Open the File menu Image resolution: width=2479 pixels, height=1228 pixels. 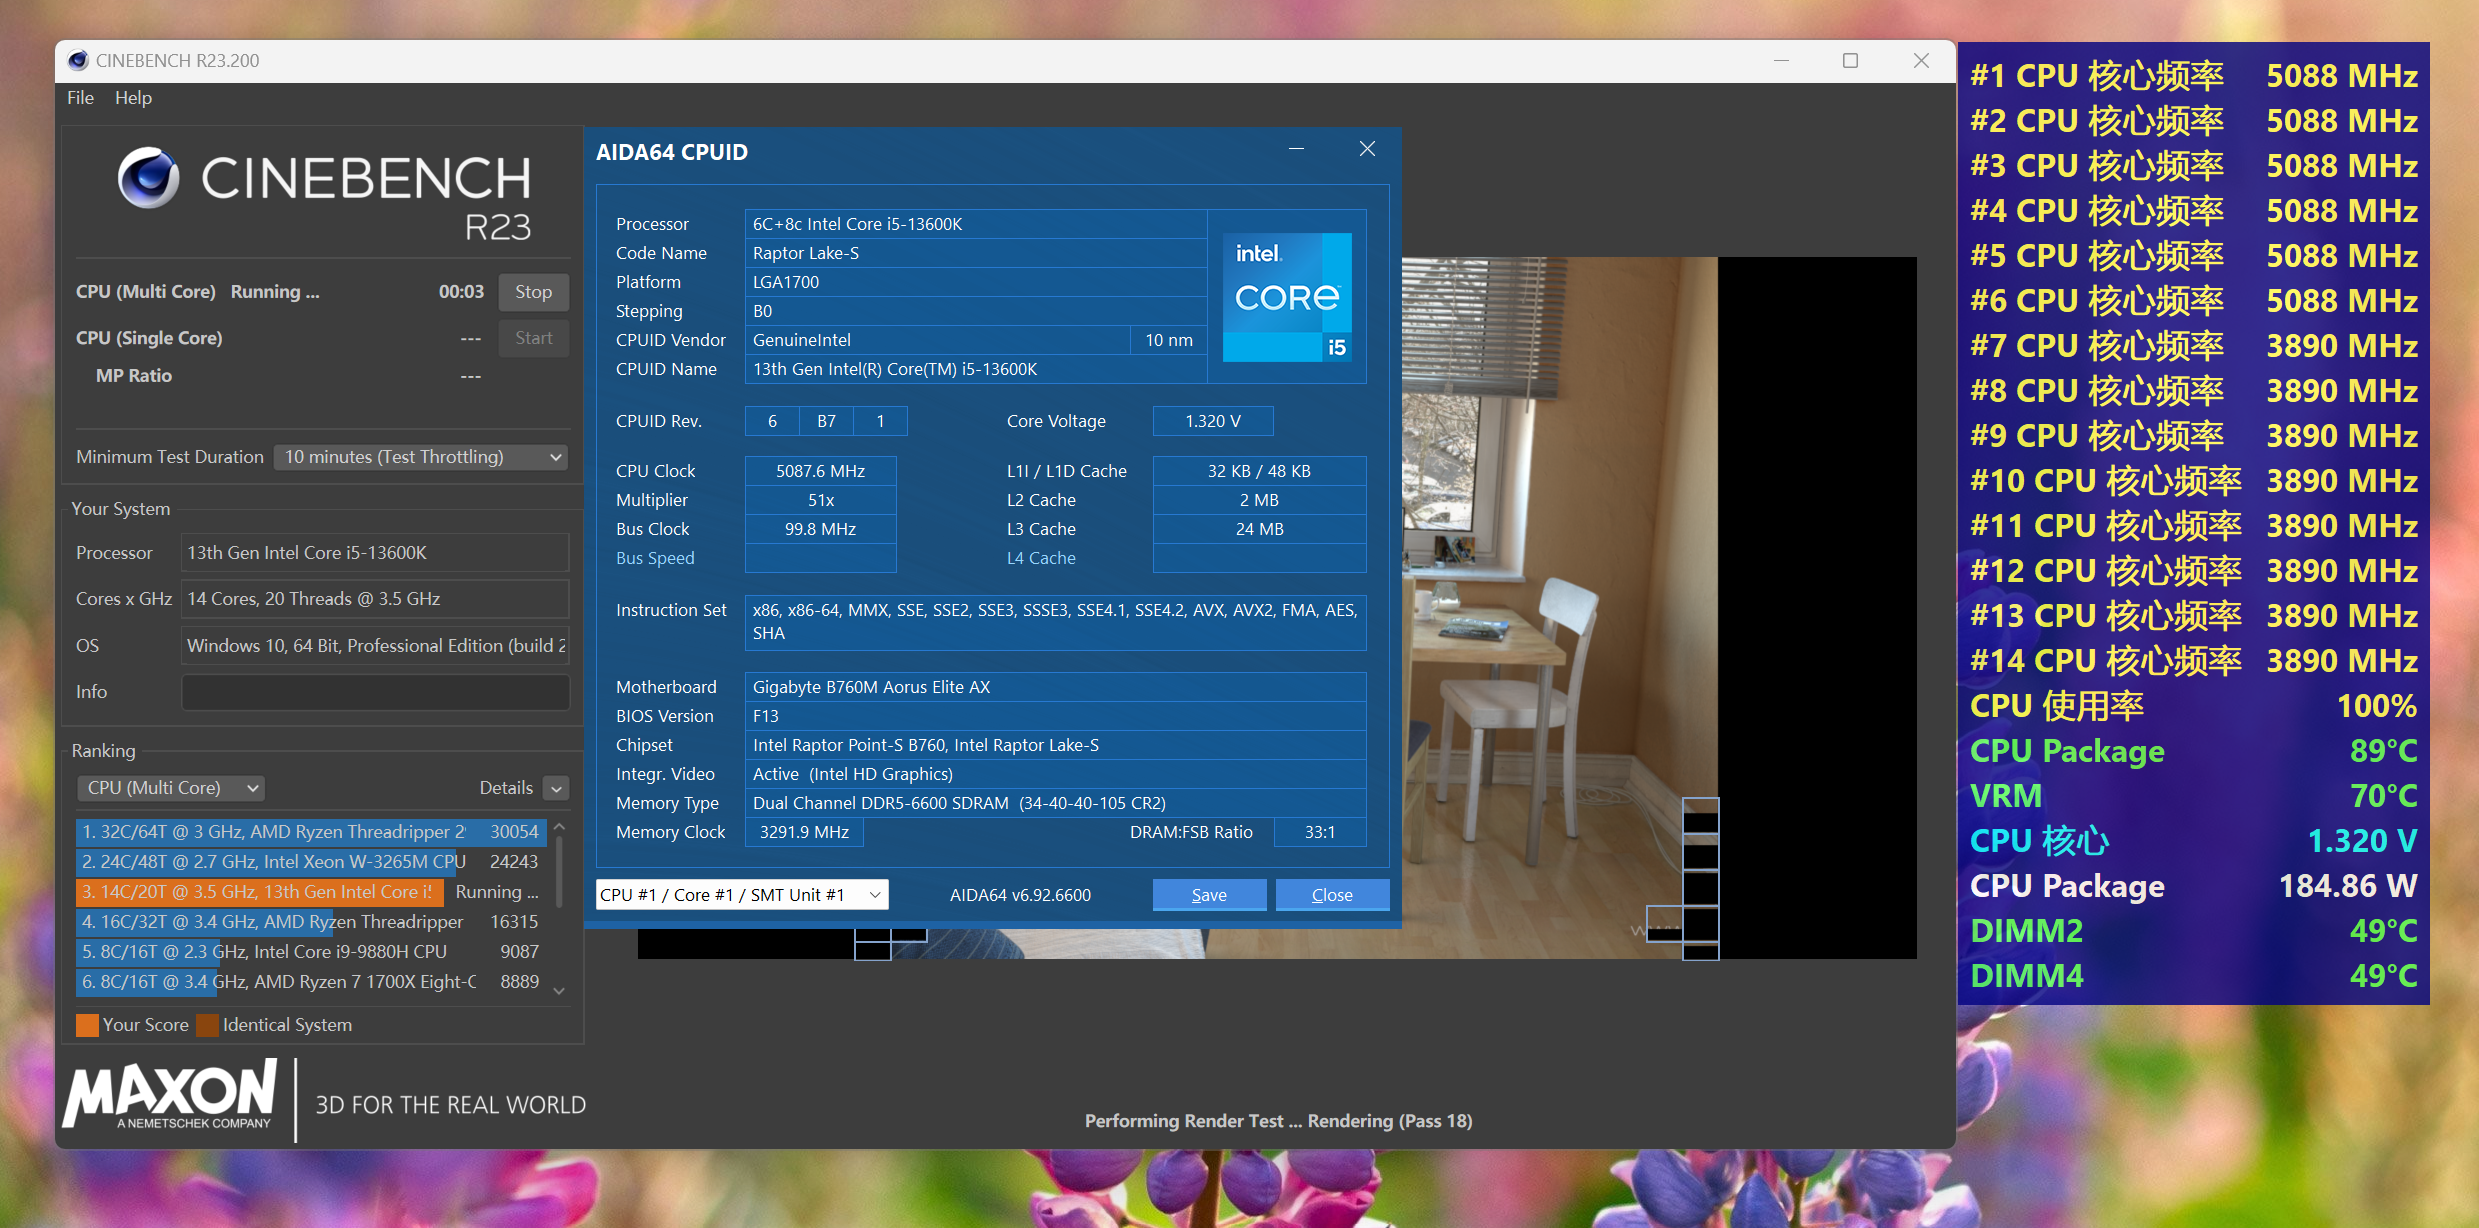point(80,98)
